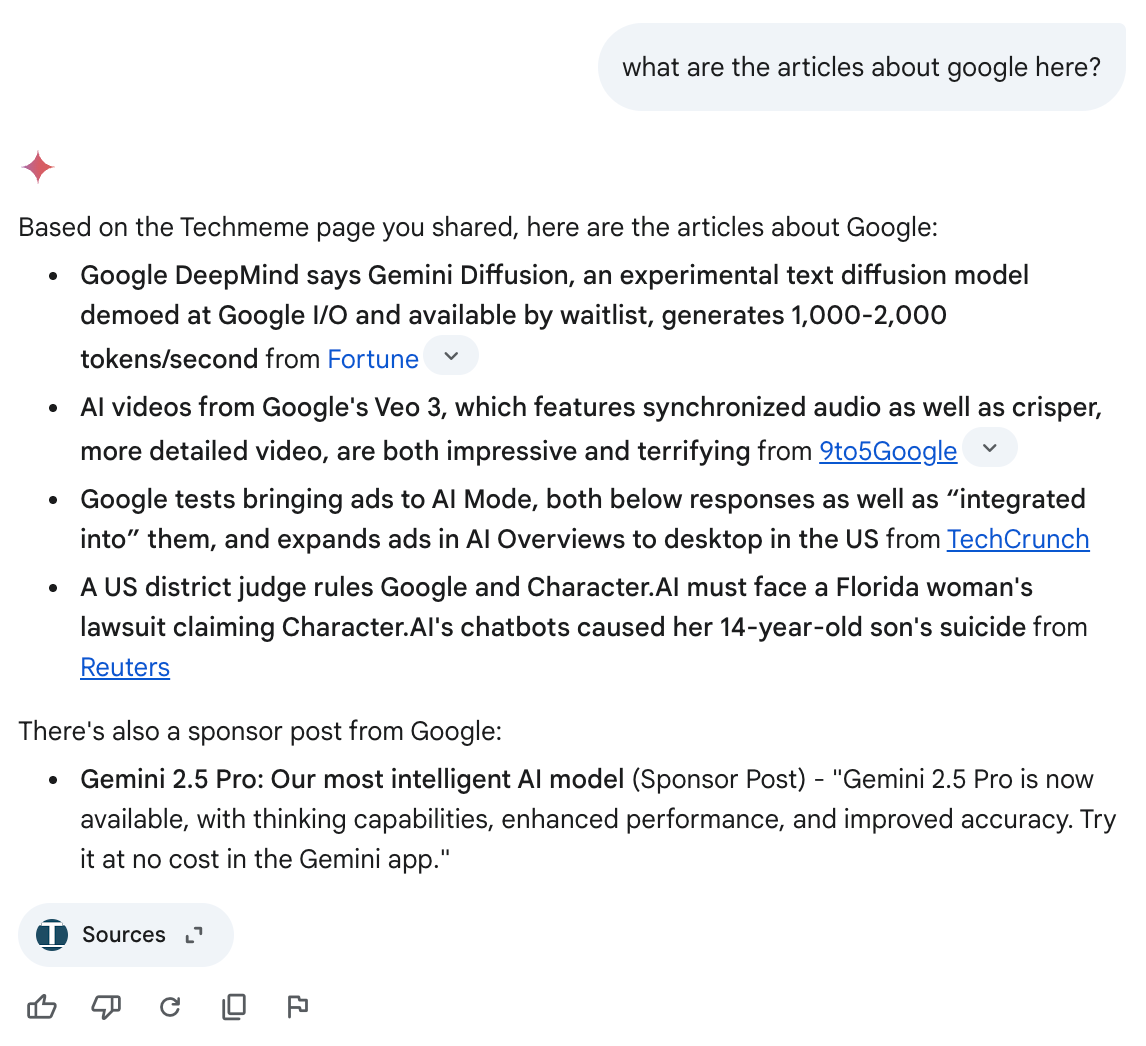Viewport: 1146px width, 1046px height.
Task: Open the Reuters link
Action: tap(125, 667)
